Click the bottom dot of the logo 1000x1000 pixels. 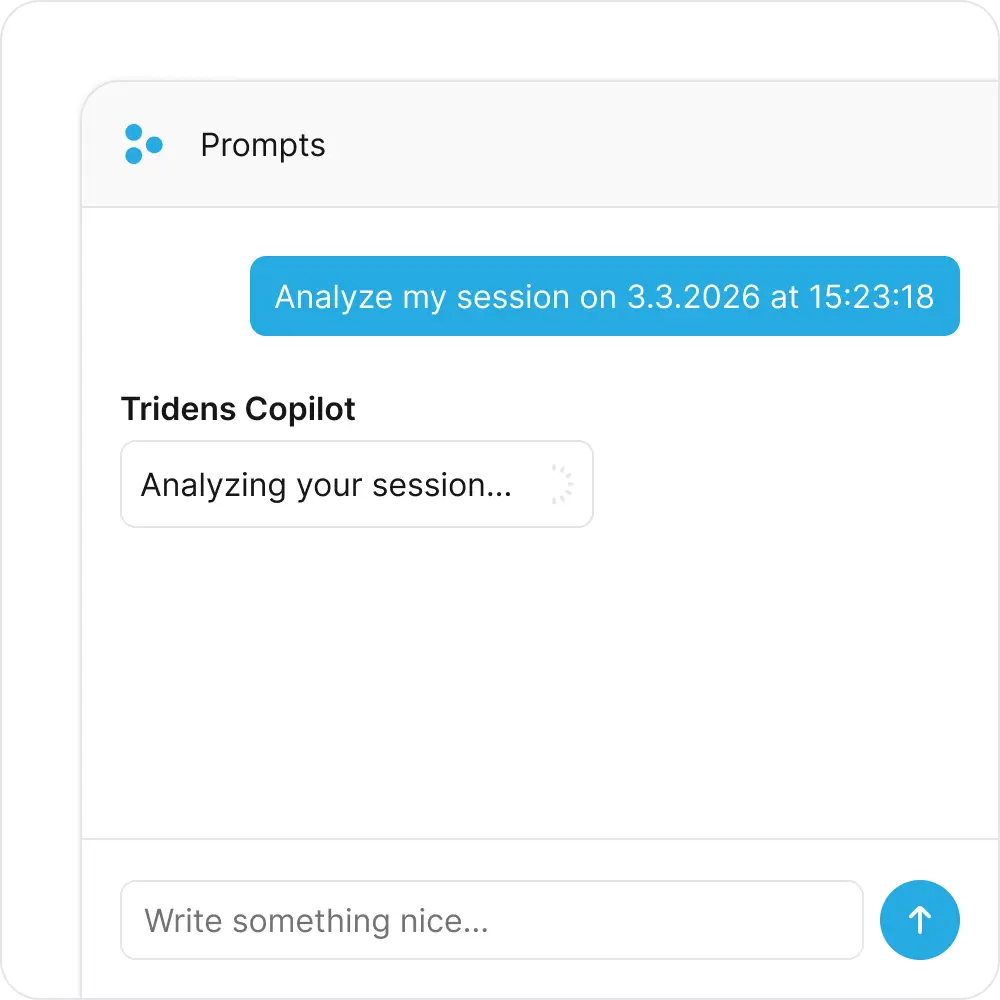pyautogui.click(x=133, y=156)
